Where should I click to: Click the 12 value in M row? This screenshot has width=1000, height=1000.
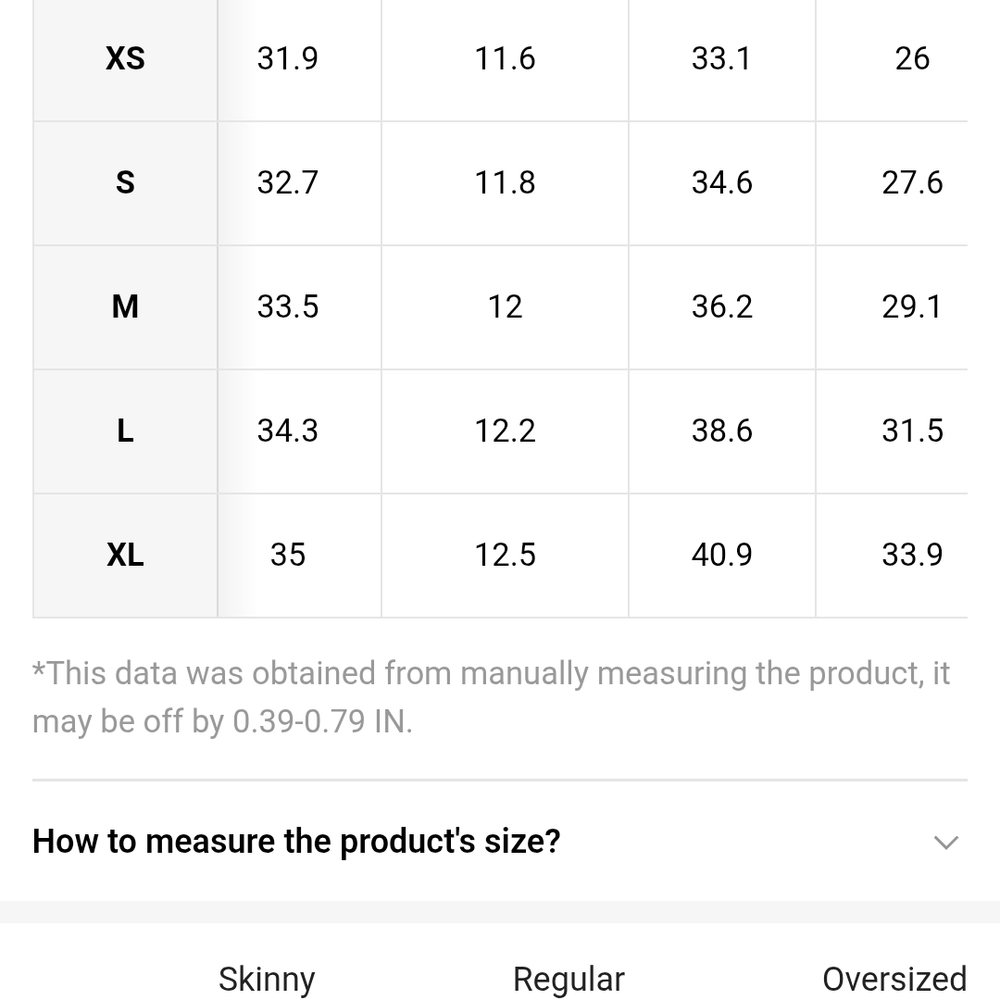505,307
